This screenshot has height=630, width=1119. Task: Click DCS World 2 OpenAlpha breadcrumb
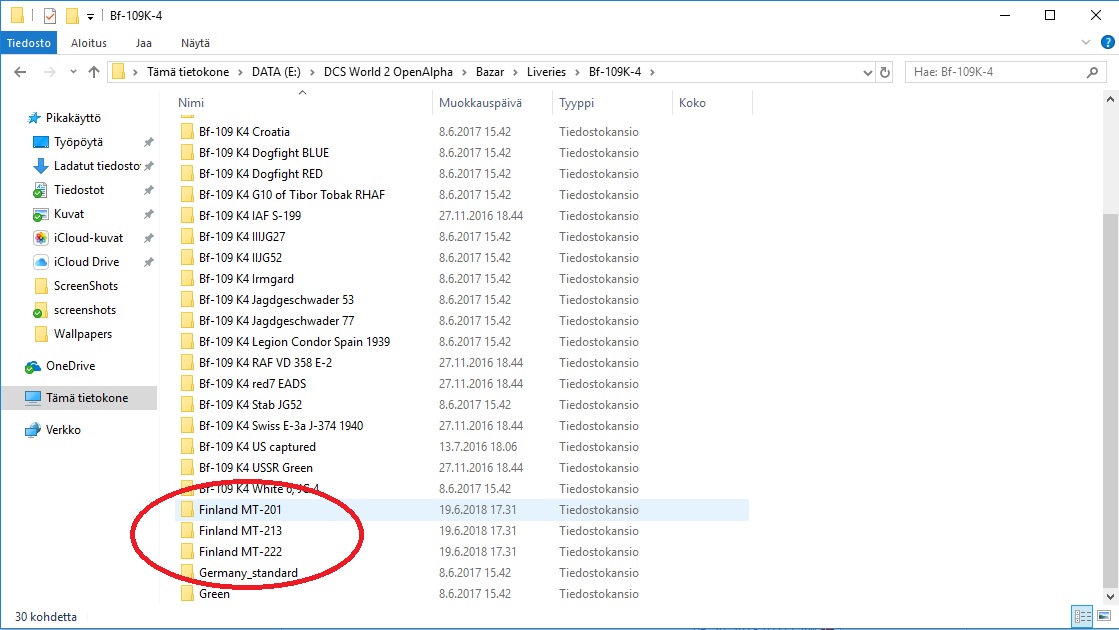388,72
